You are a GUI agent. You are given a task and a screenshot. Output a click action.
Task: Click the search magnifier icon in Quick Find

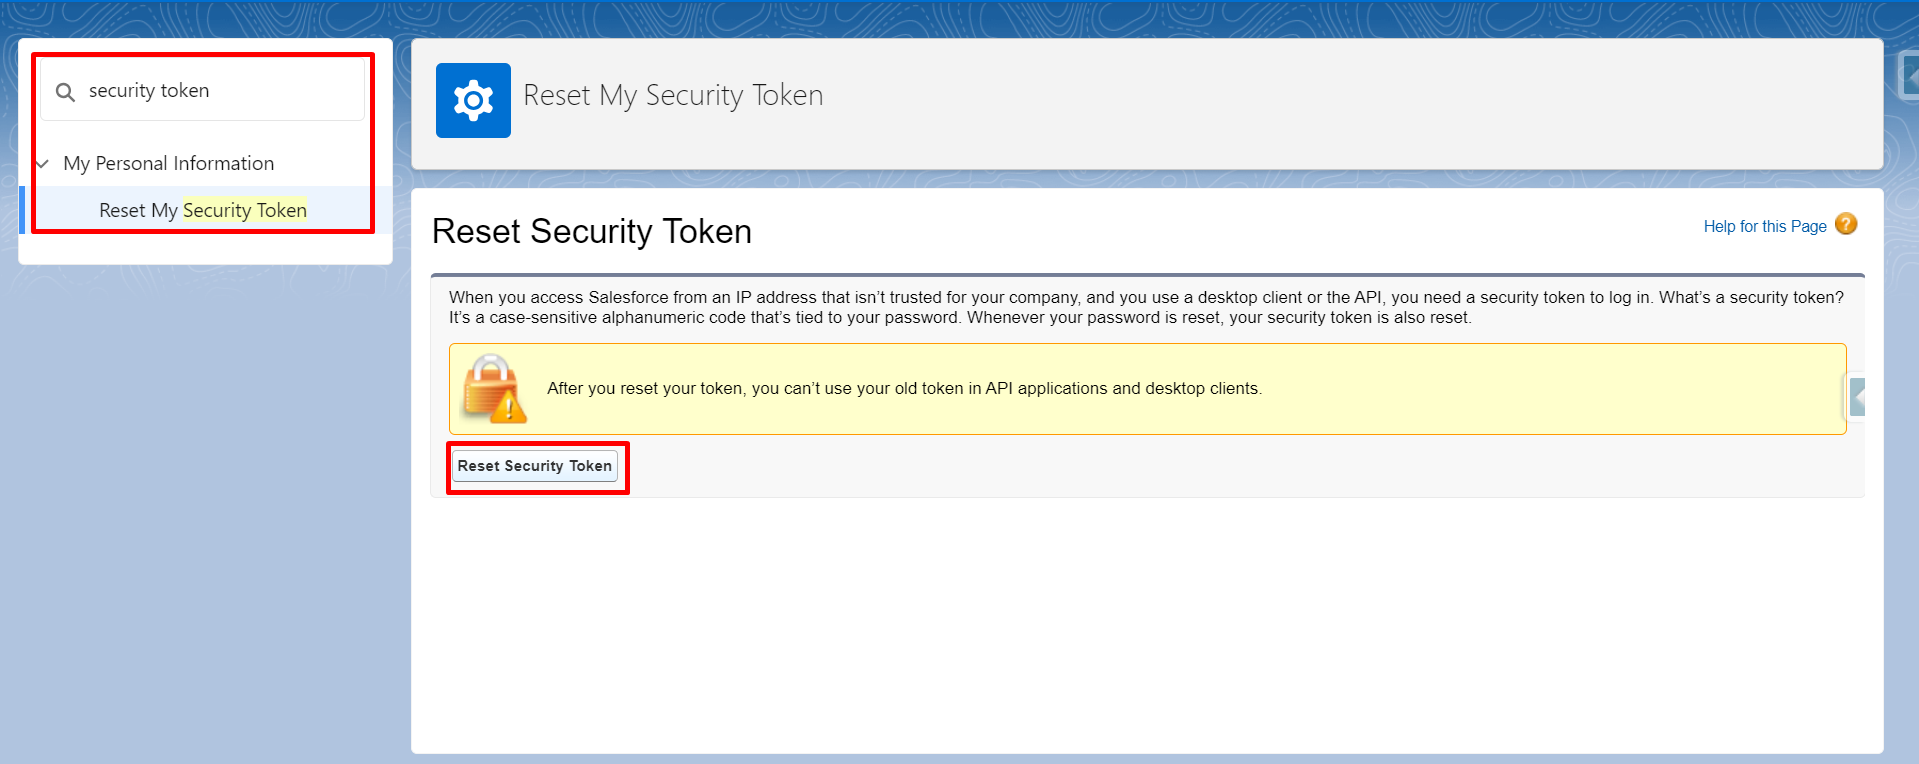(65, 92)
